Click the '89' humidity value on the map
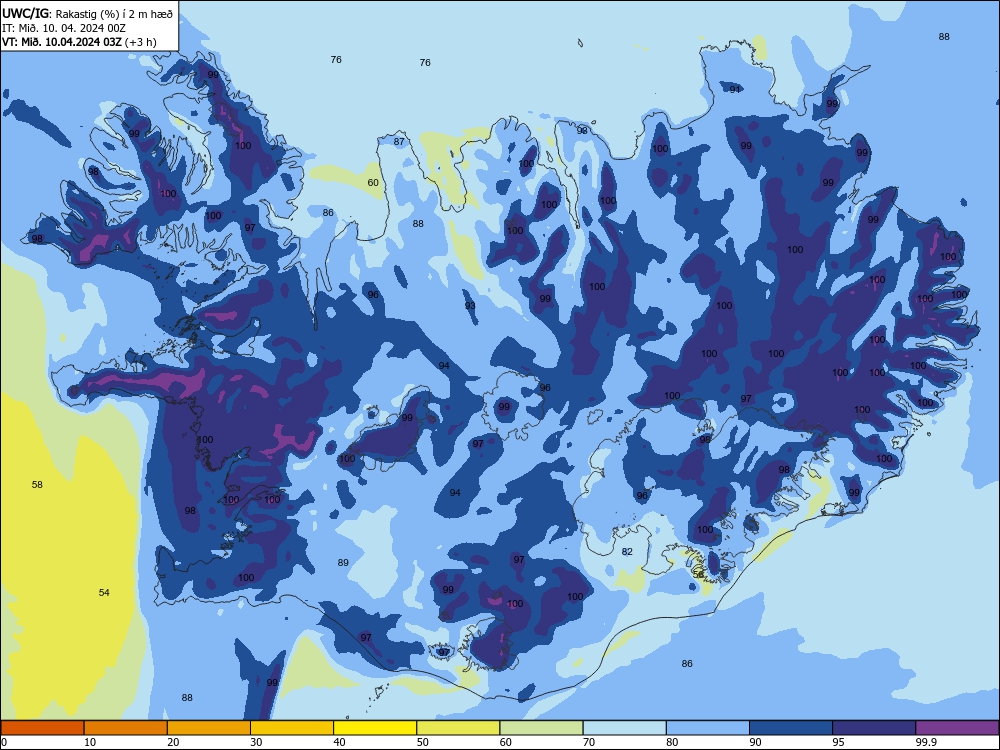Viewport: 1000px width, 750px height. [343, 562]
